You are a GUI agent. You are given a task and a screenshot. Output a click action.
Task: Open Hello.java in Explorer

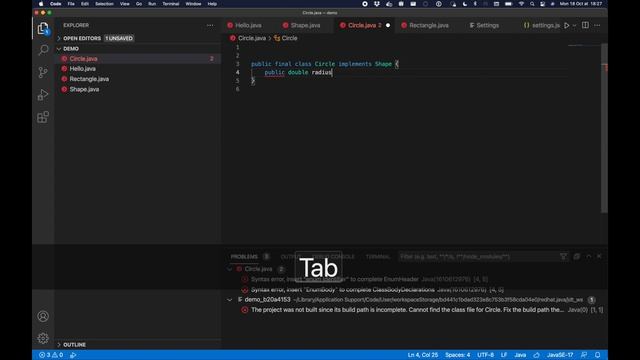[x=138, y=69]
